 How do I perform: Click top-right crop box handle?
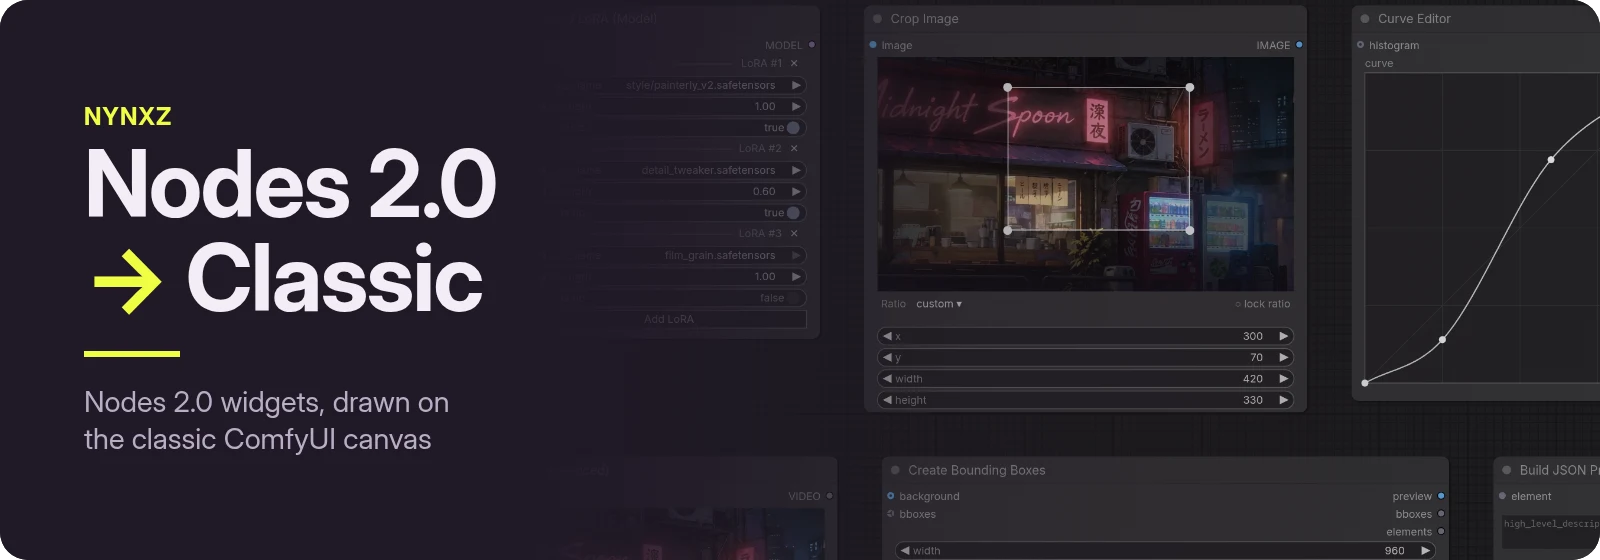tap(1189, 87)
